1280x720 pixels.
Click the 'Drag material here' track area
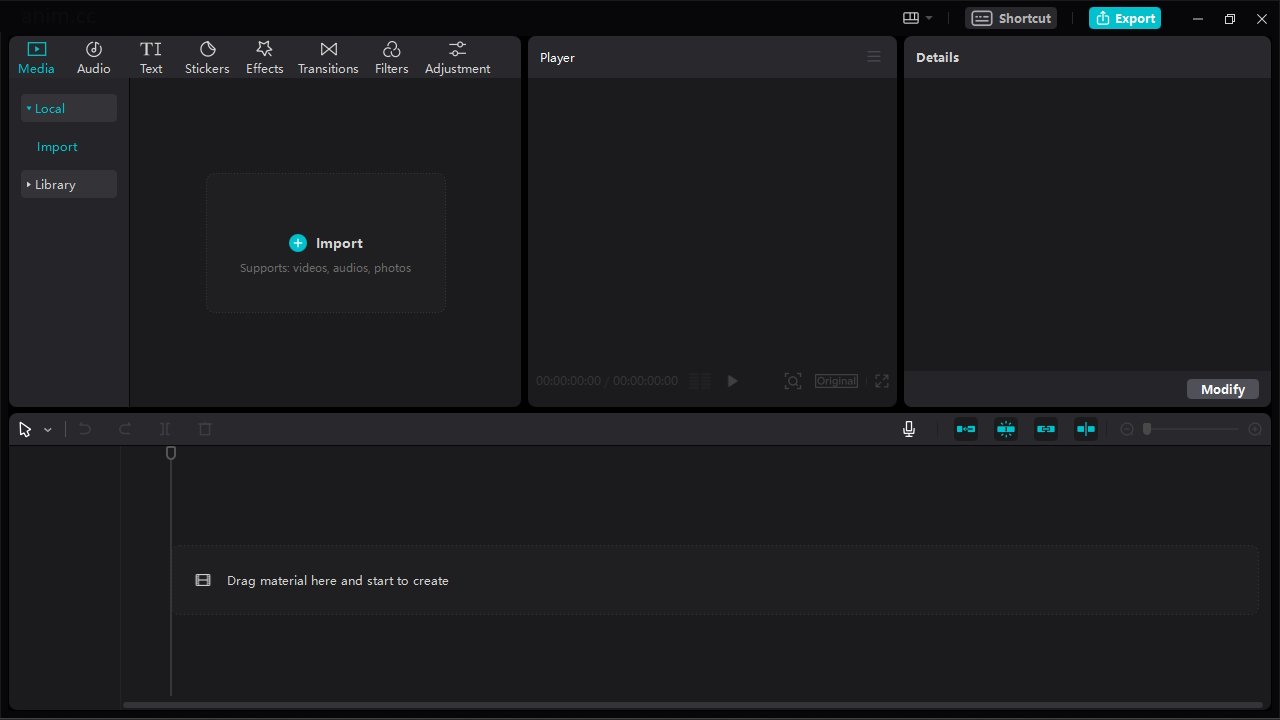[715, 580]
